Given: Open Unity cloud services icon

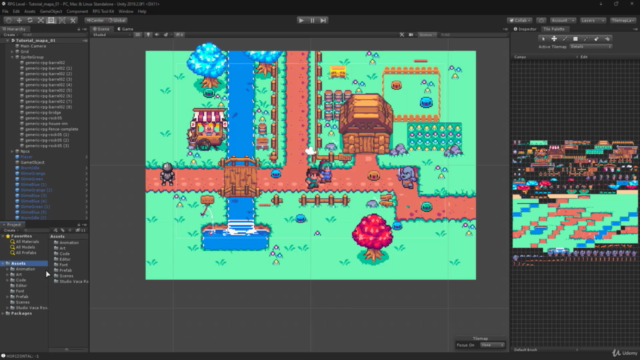Looking at the screenshot, I should click(x=541, y=20).
